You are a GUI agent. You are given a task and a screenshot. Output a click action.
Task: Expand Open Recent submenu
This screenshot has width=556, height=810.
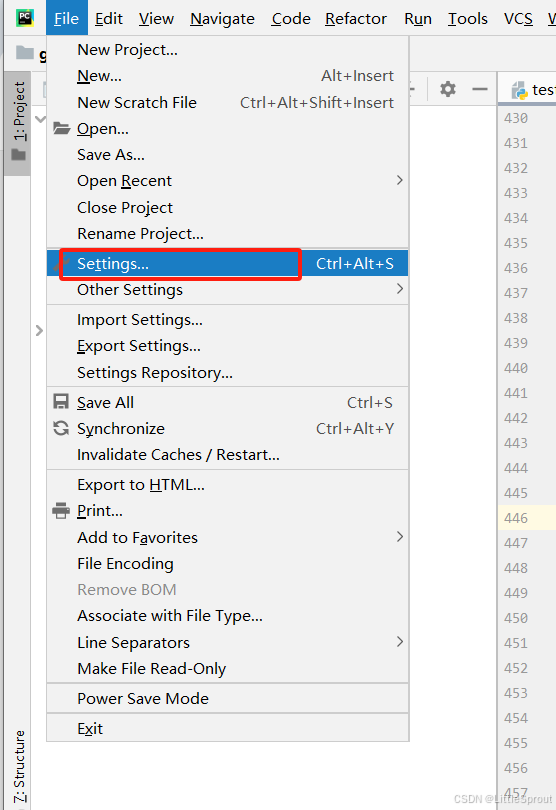click(227, 181)
